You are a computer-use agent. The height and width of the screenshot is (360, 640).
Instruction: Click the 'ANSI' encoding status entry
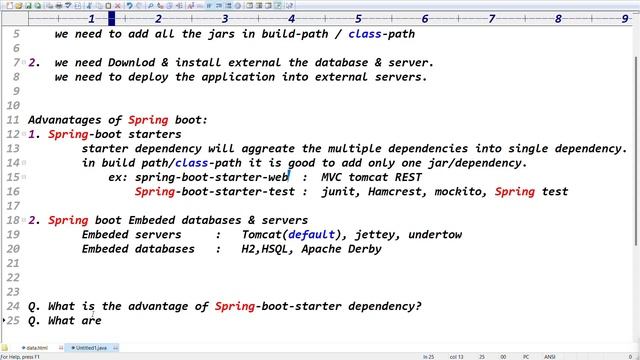coord(549,357)
